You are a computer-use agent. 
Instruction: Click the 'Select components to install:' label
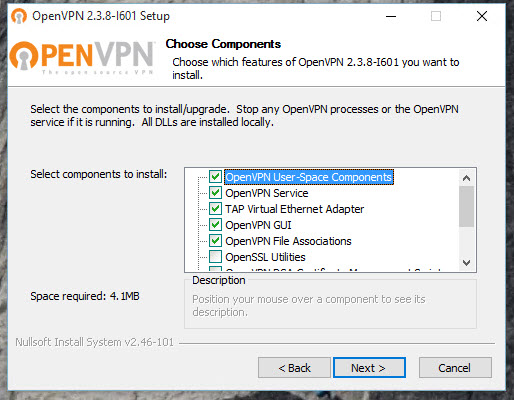(x=99, y=174)
